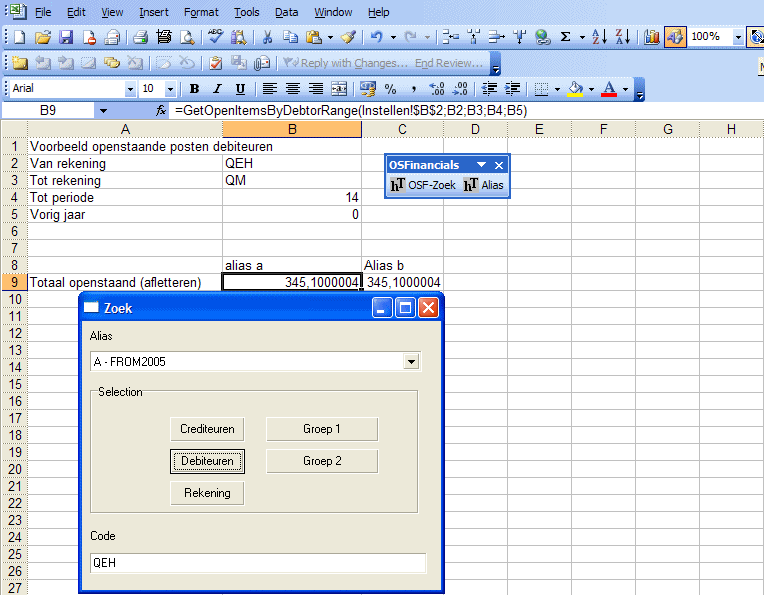The height and width of the screenshot is (595, 764).
Task: Click the Groep 1 button
Action: 322,429
